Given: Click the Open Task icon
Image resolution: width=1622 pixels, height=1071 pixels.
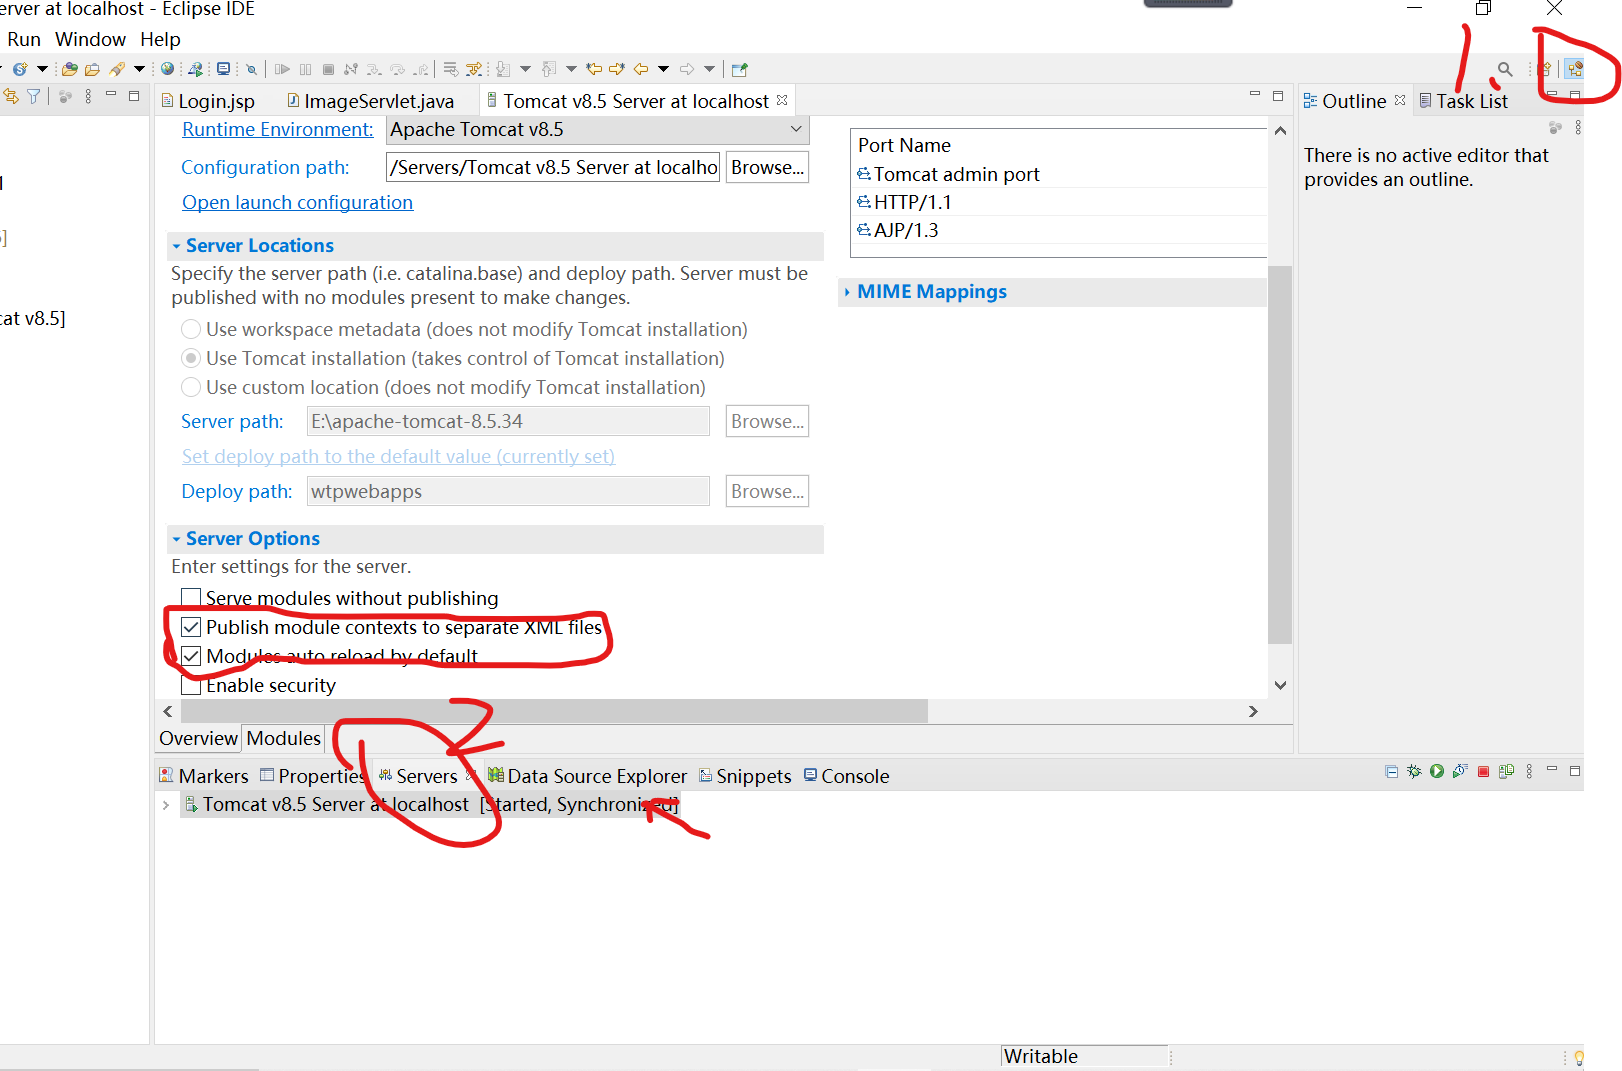Looking at the screenshot, I should (92, 69).
